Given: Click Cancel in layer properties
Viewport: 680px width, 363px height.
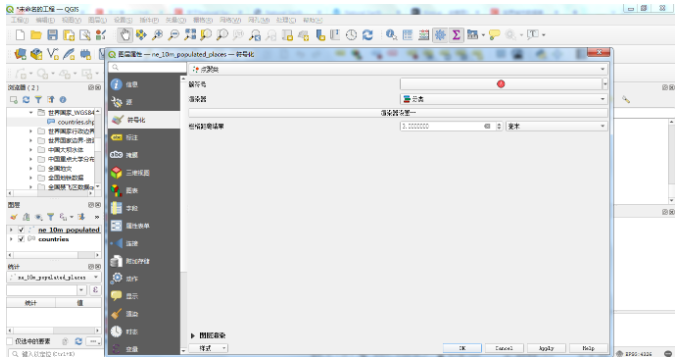Looking at the screenshot, I should pos(504,348).
